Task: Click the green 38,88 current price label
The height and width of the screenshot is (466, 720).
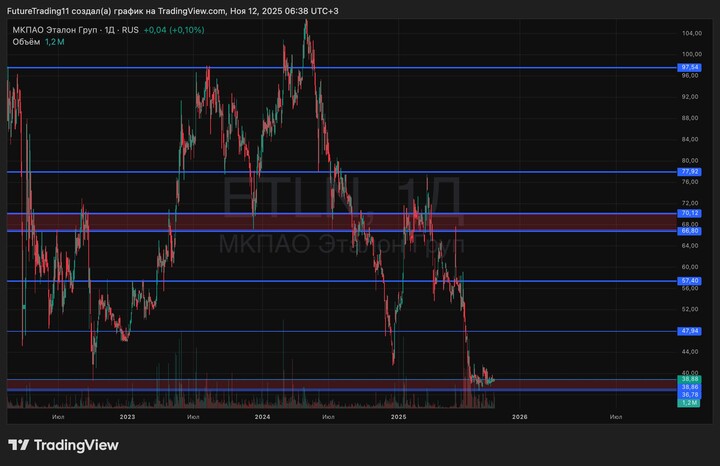Action: [x=689, y=379]
